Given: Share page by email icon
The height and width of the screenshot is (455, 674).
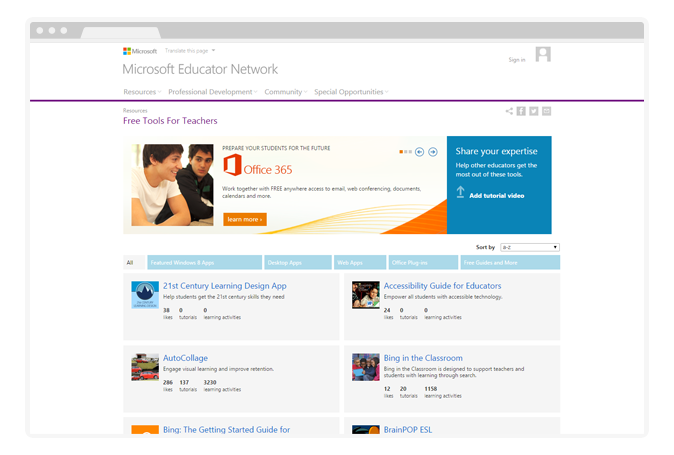Looking at the screenshot, I should [x=546, y=111].
